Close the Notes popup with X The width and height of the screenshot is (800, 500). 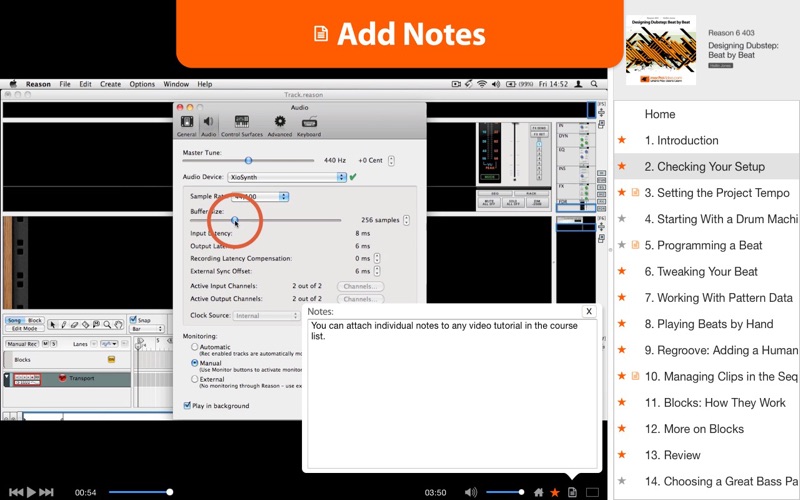coord(589,311)
